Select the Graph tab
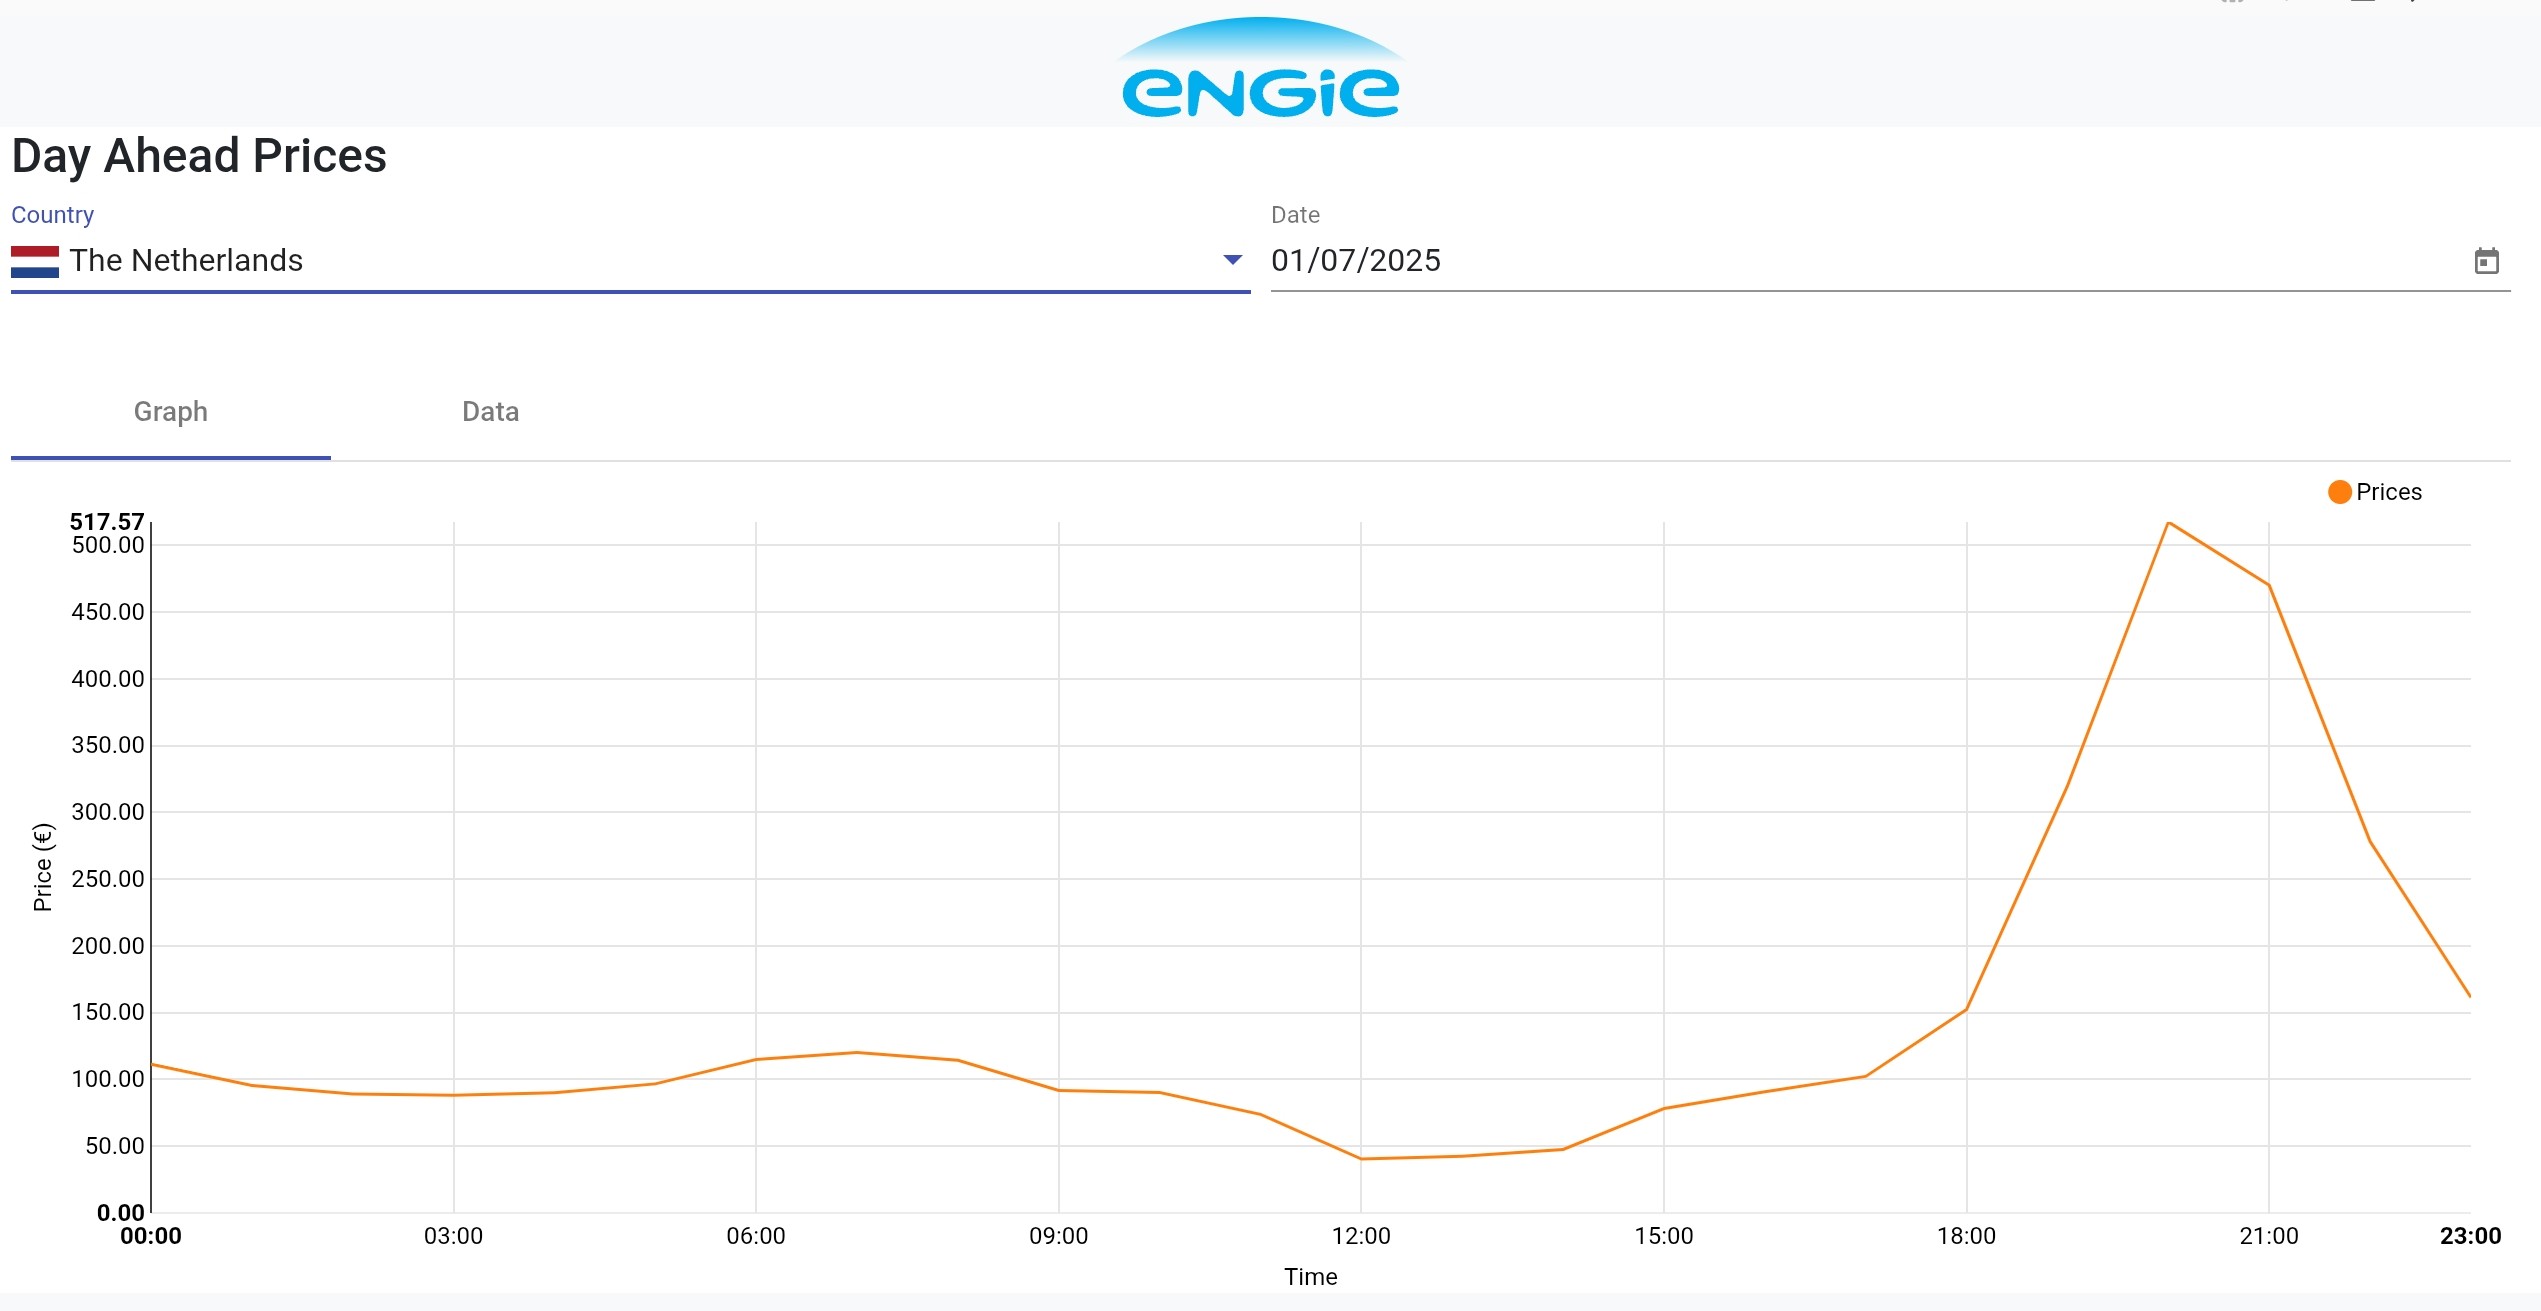This screenshot has height=1311, width=2541. click(x=171, y=412)
